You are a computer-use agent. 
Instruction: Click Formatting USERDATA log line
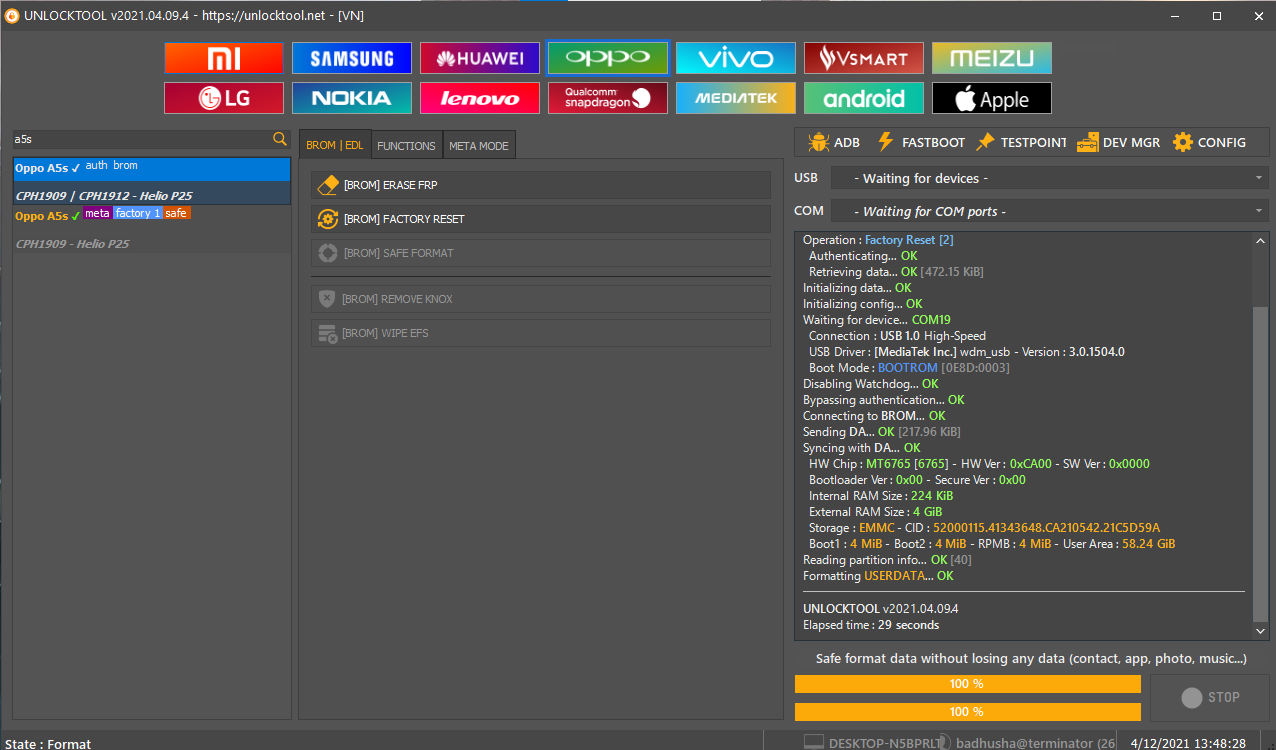pos(878,576)
